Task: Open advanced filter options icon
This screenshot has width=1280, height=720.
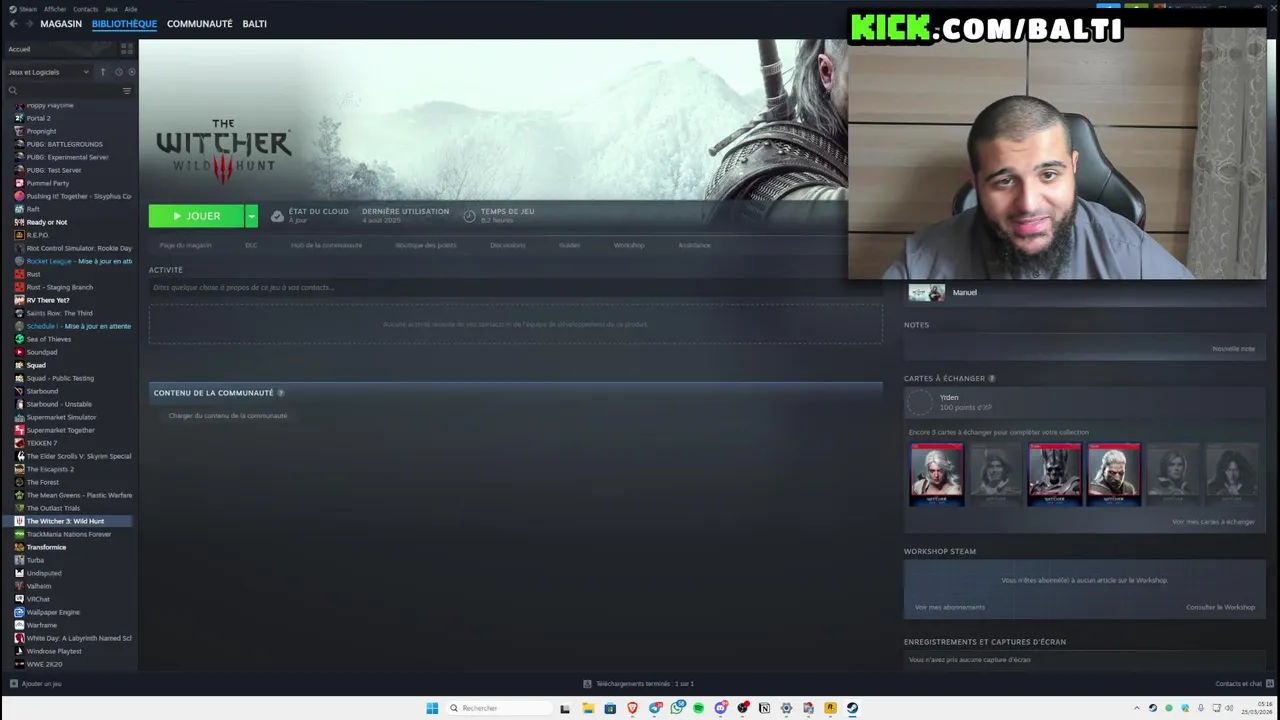Action: (127, 91)
